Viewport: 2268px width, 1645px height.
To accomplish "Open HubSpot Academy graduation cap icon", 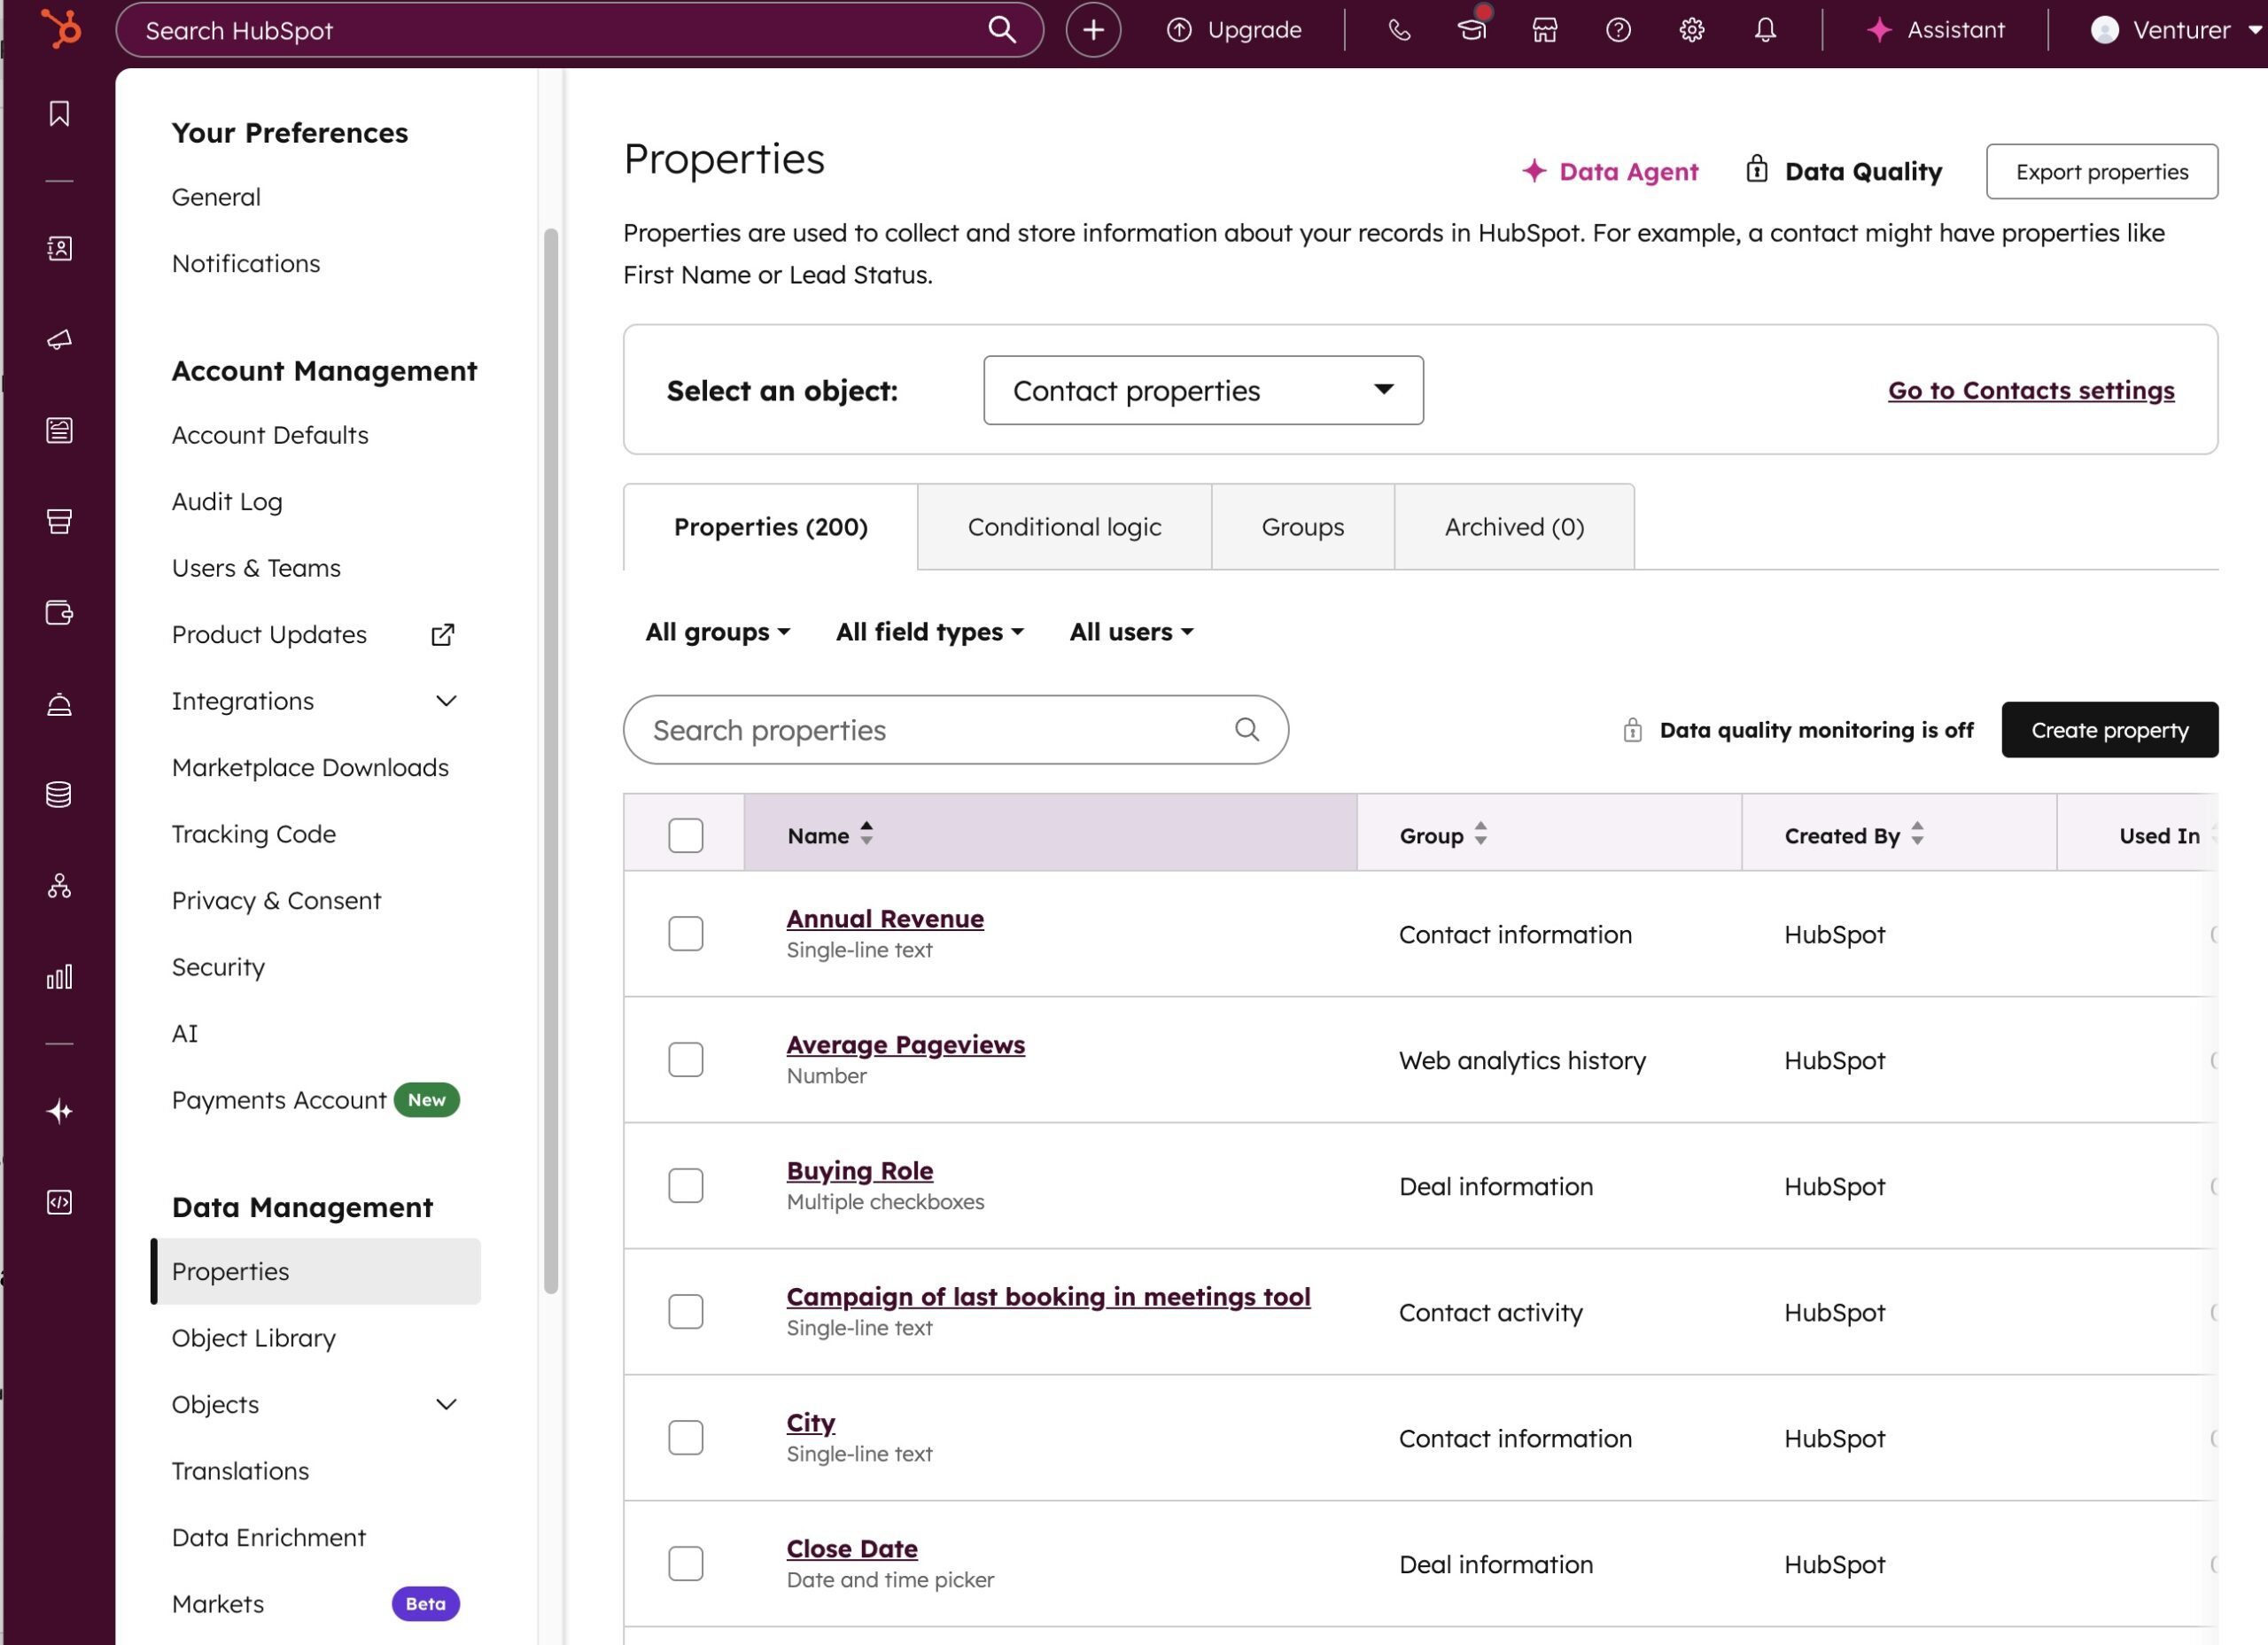I will pos(1471,30).
